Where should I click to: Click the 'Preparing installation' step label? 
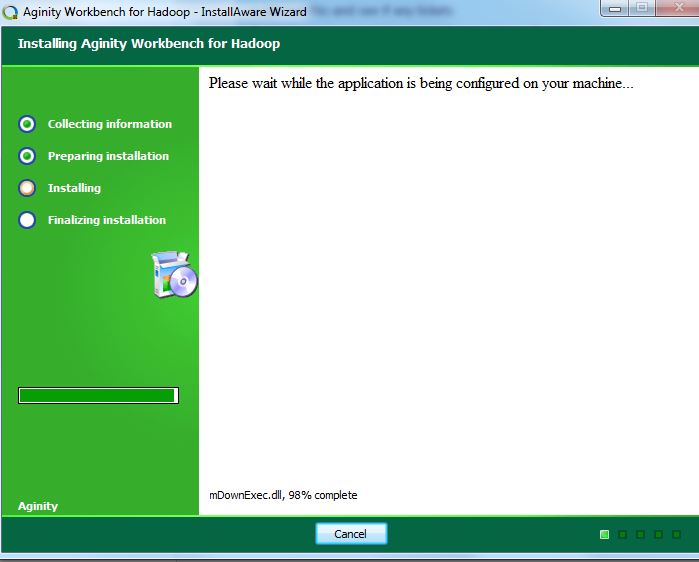pyautogui.click(x=108, y=156)
